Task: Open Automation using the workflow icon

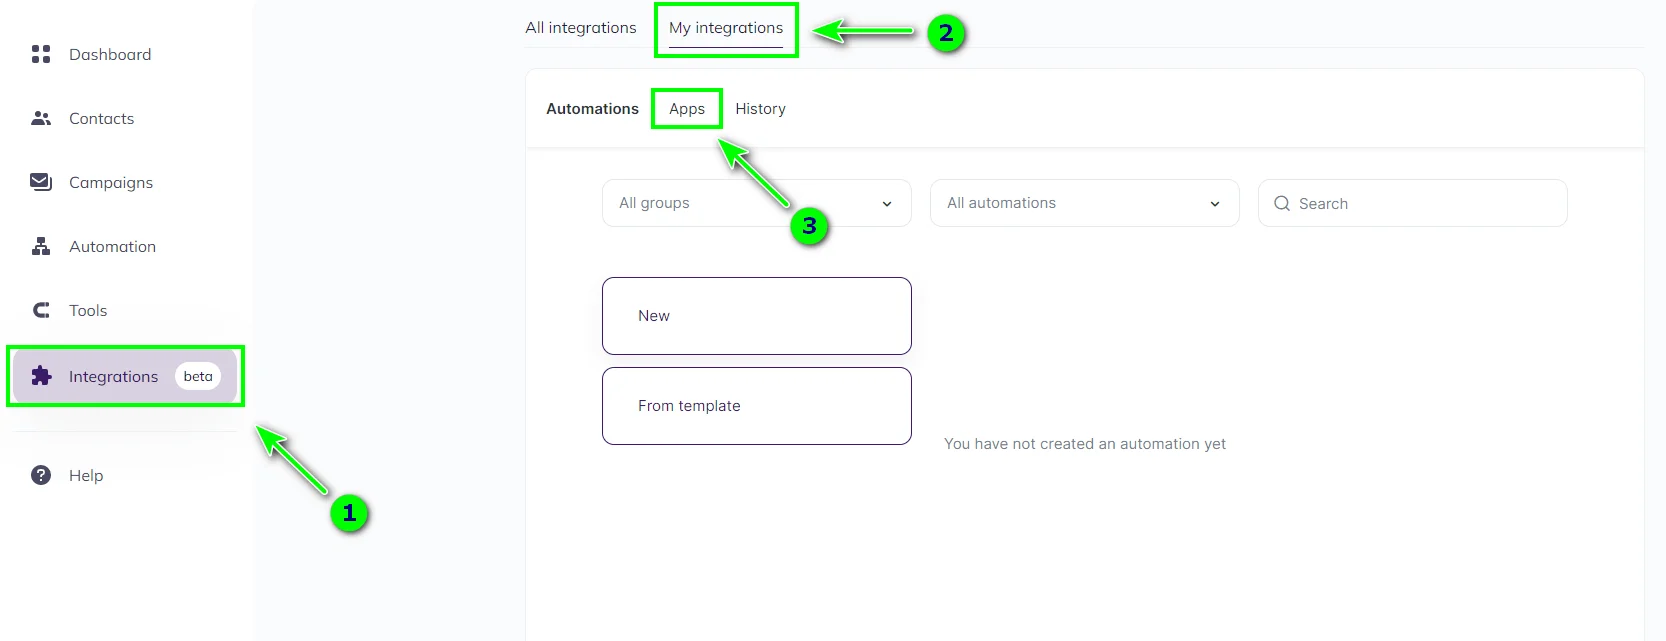Action: click(x=40, y=246)
